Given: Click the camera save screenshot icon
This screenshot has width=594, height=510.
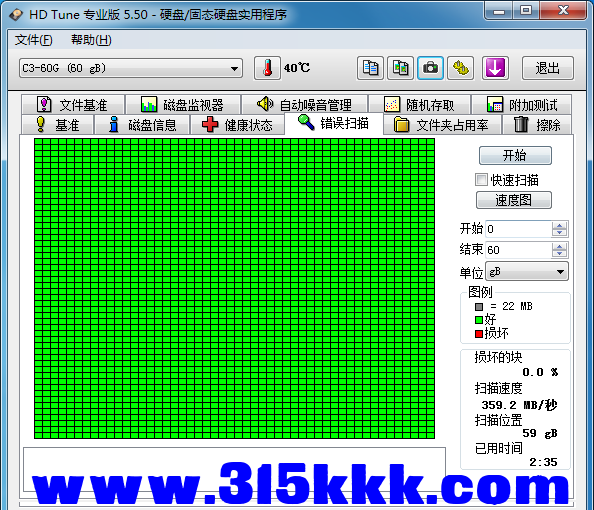Looking at the screenshot, I should (x=430, y=68).
